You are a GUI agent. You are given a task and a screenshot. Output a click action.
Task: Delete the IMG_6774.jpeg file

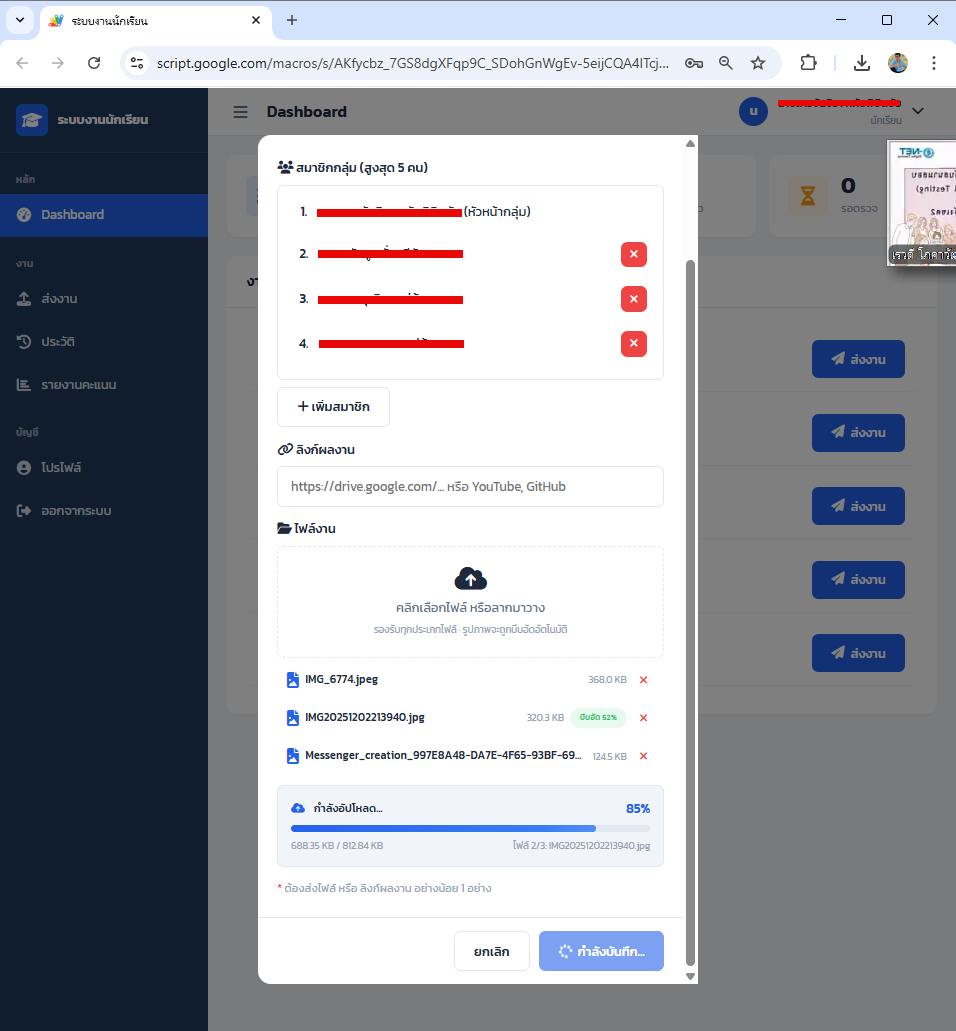644,680
